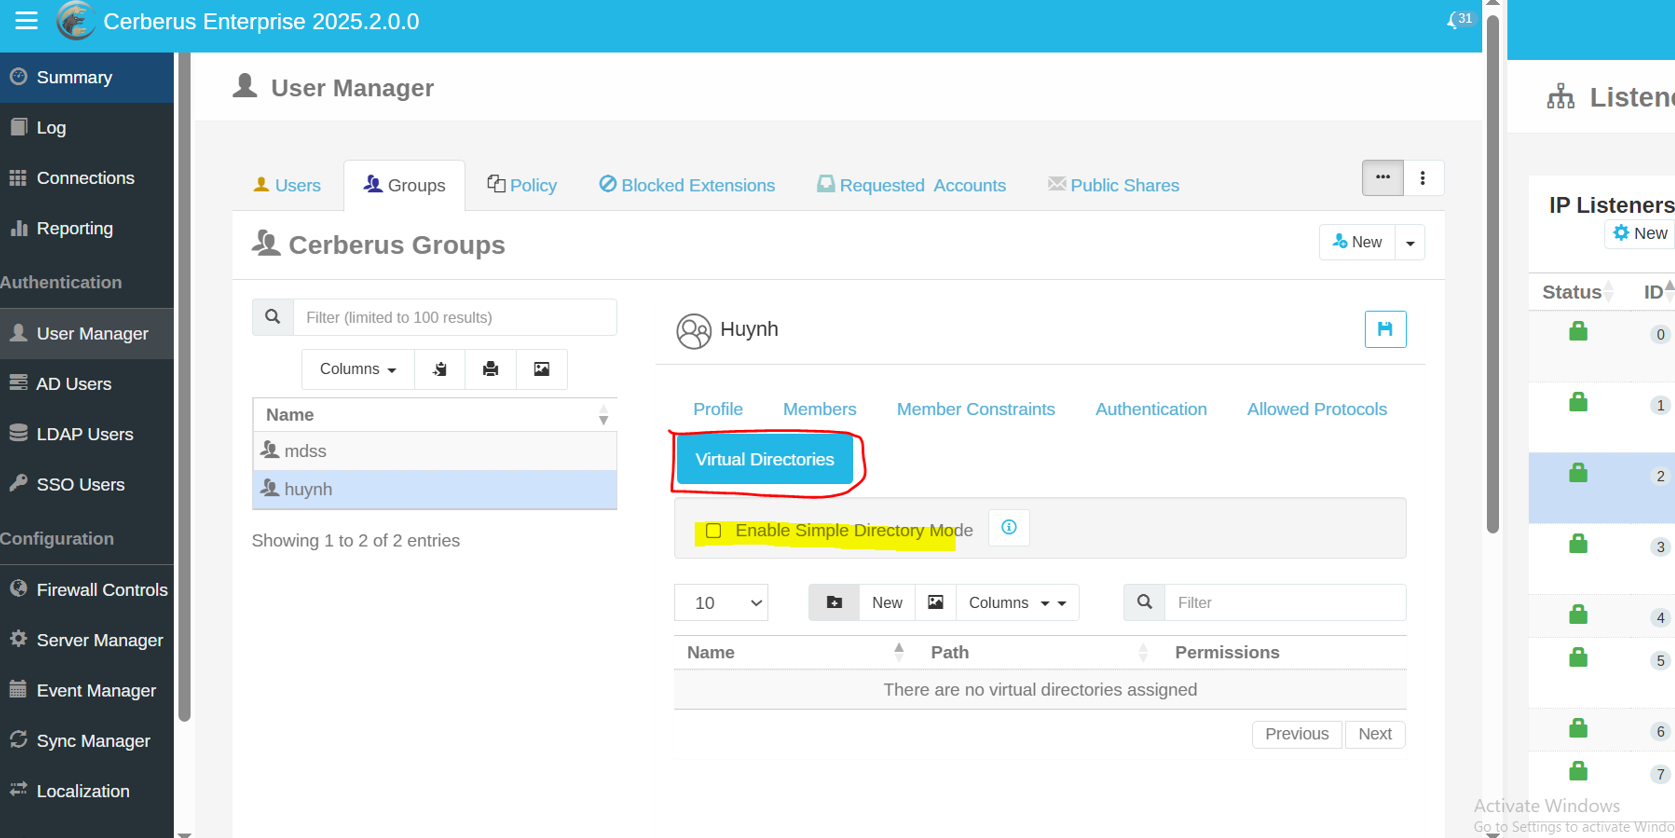Expand the New group dropdown arrow

coord(1410,242)
